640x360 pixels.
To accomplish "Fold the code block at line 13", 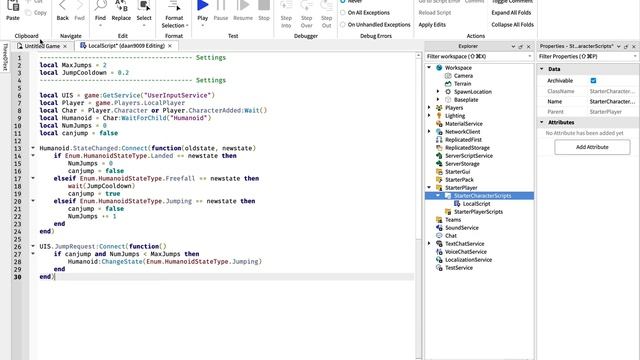I will 33,148.
